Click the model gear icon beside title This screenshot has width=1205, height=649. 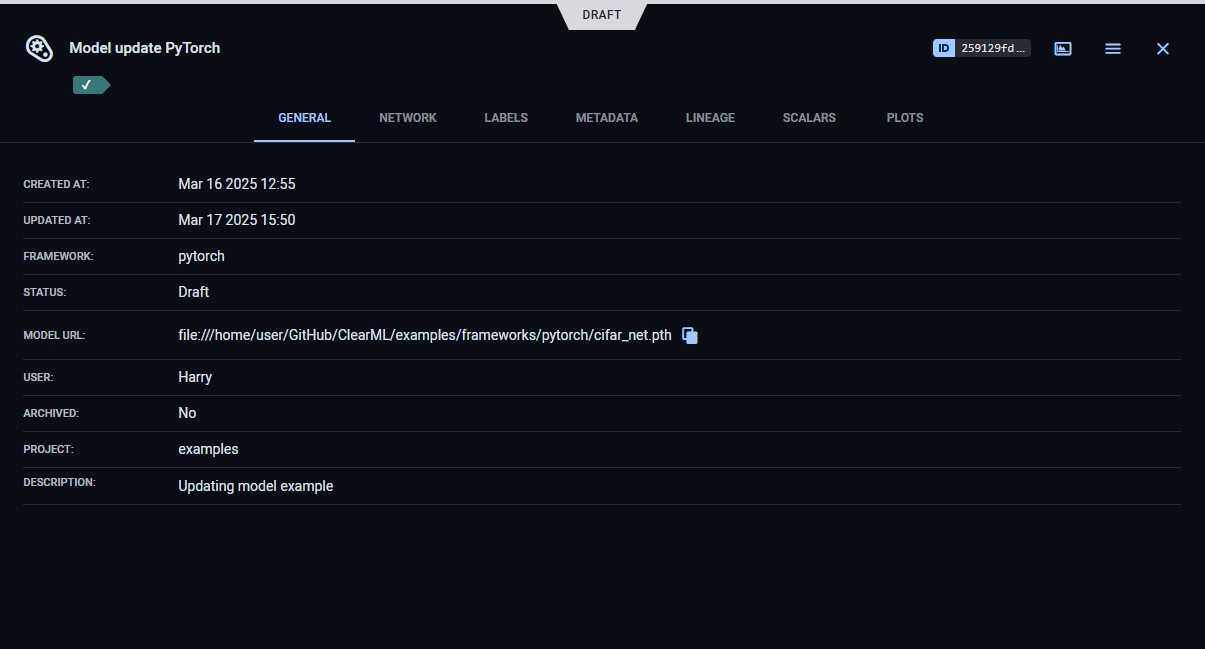point(38,48)
